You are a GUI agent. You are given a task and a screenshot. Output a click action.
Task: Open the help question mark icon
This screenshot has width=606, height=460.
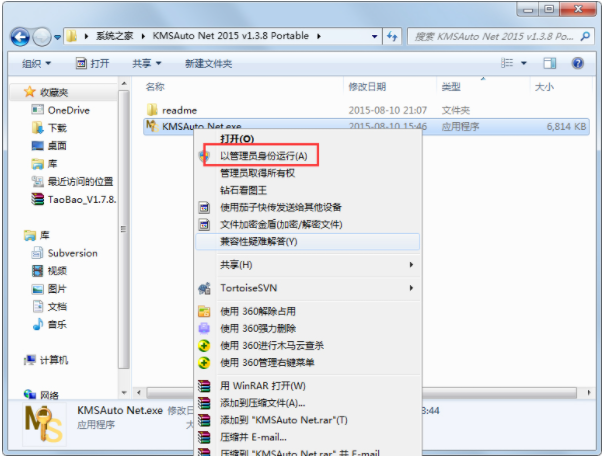point(577,63)
